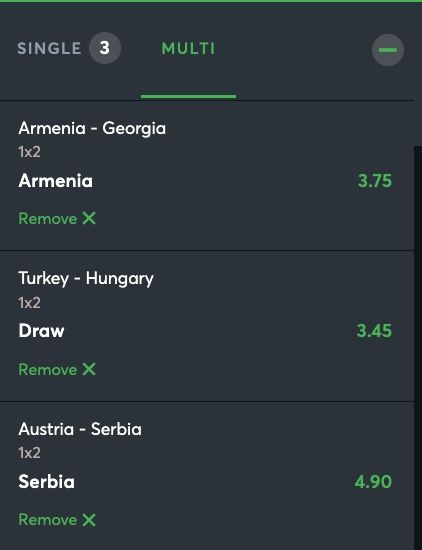This screenshot has width=422, height=550.
Task: Select the MULTI tab
Action: tap(188, 48)
